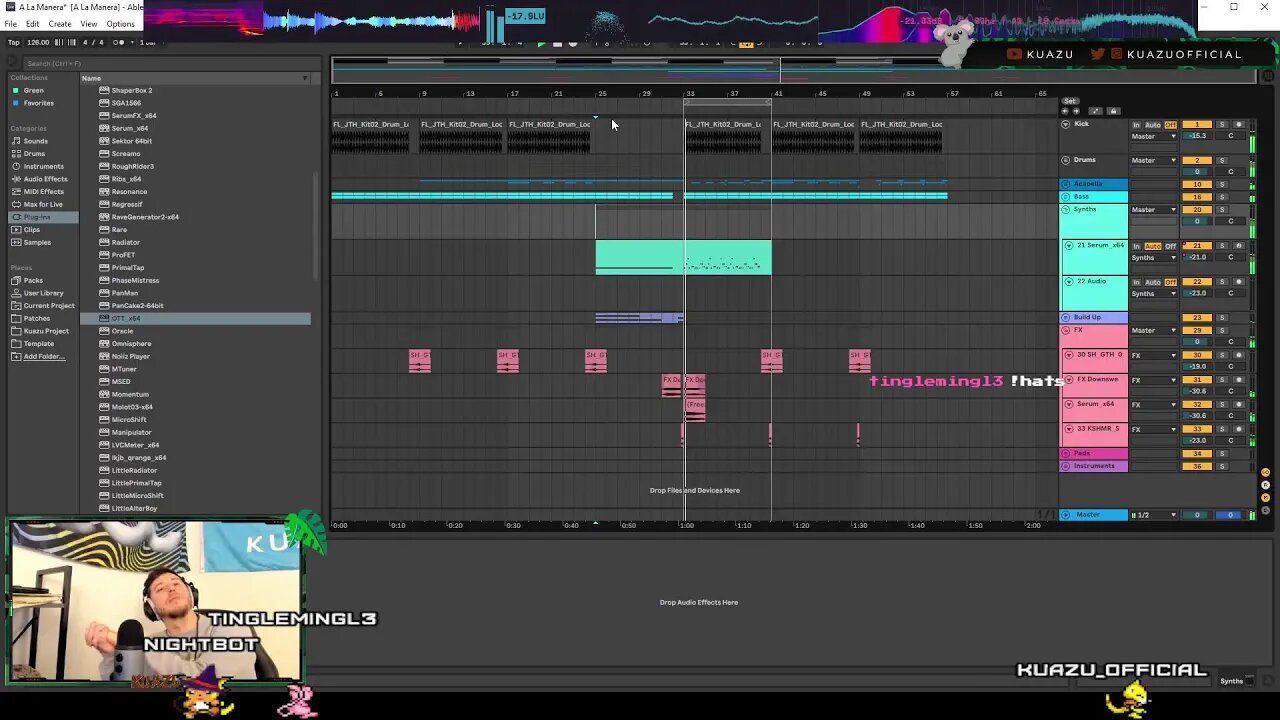Open the Drums category in browser
Image resolution: width=1280 pixels, height=720 pixels.
point(34,154)
